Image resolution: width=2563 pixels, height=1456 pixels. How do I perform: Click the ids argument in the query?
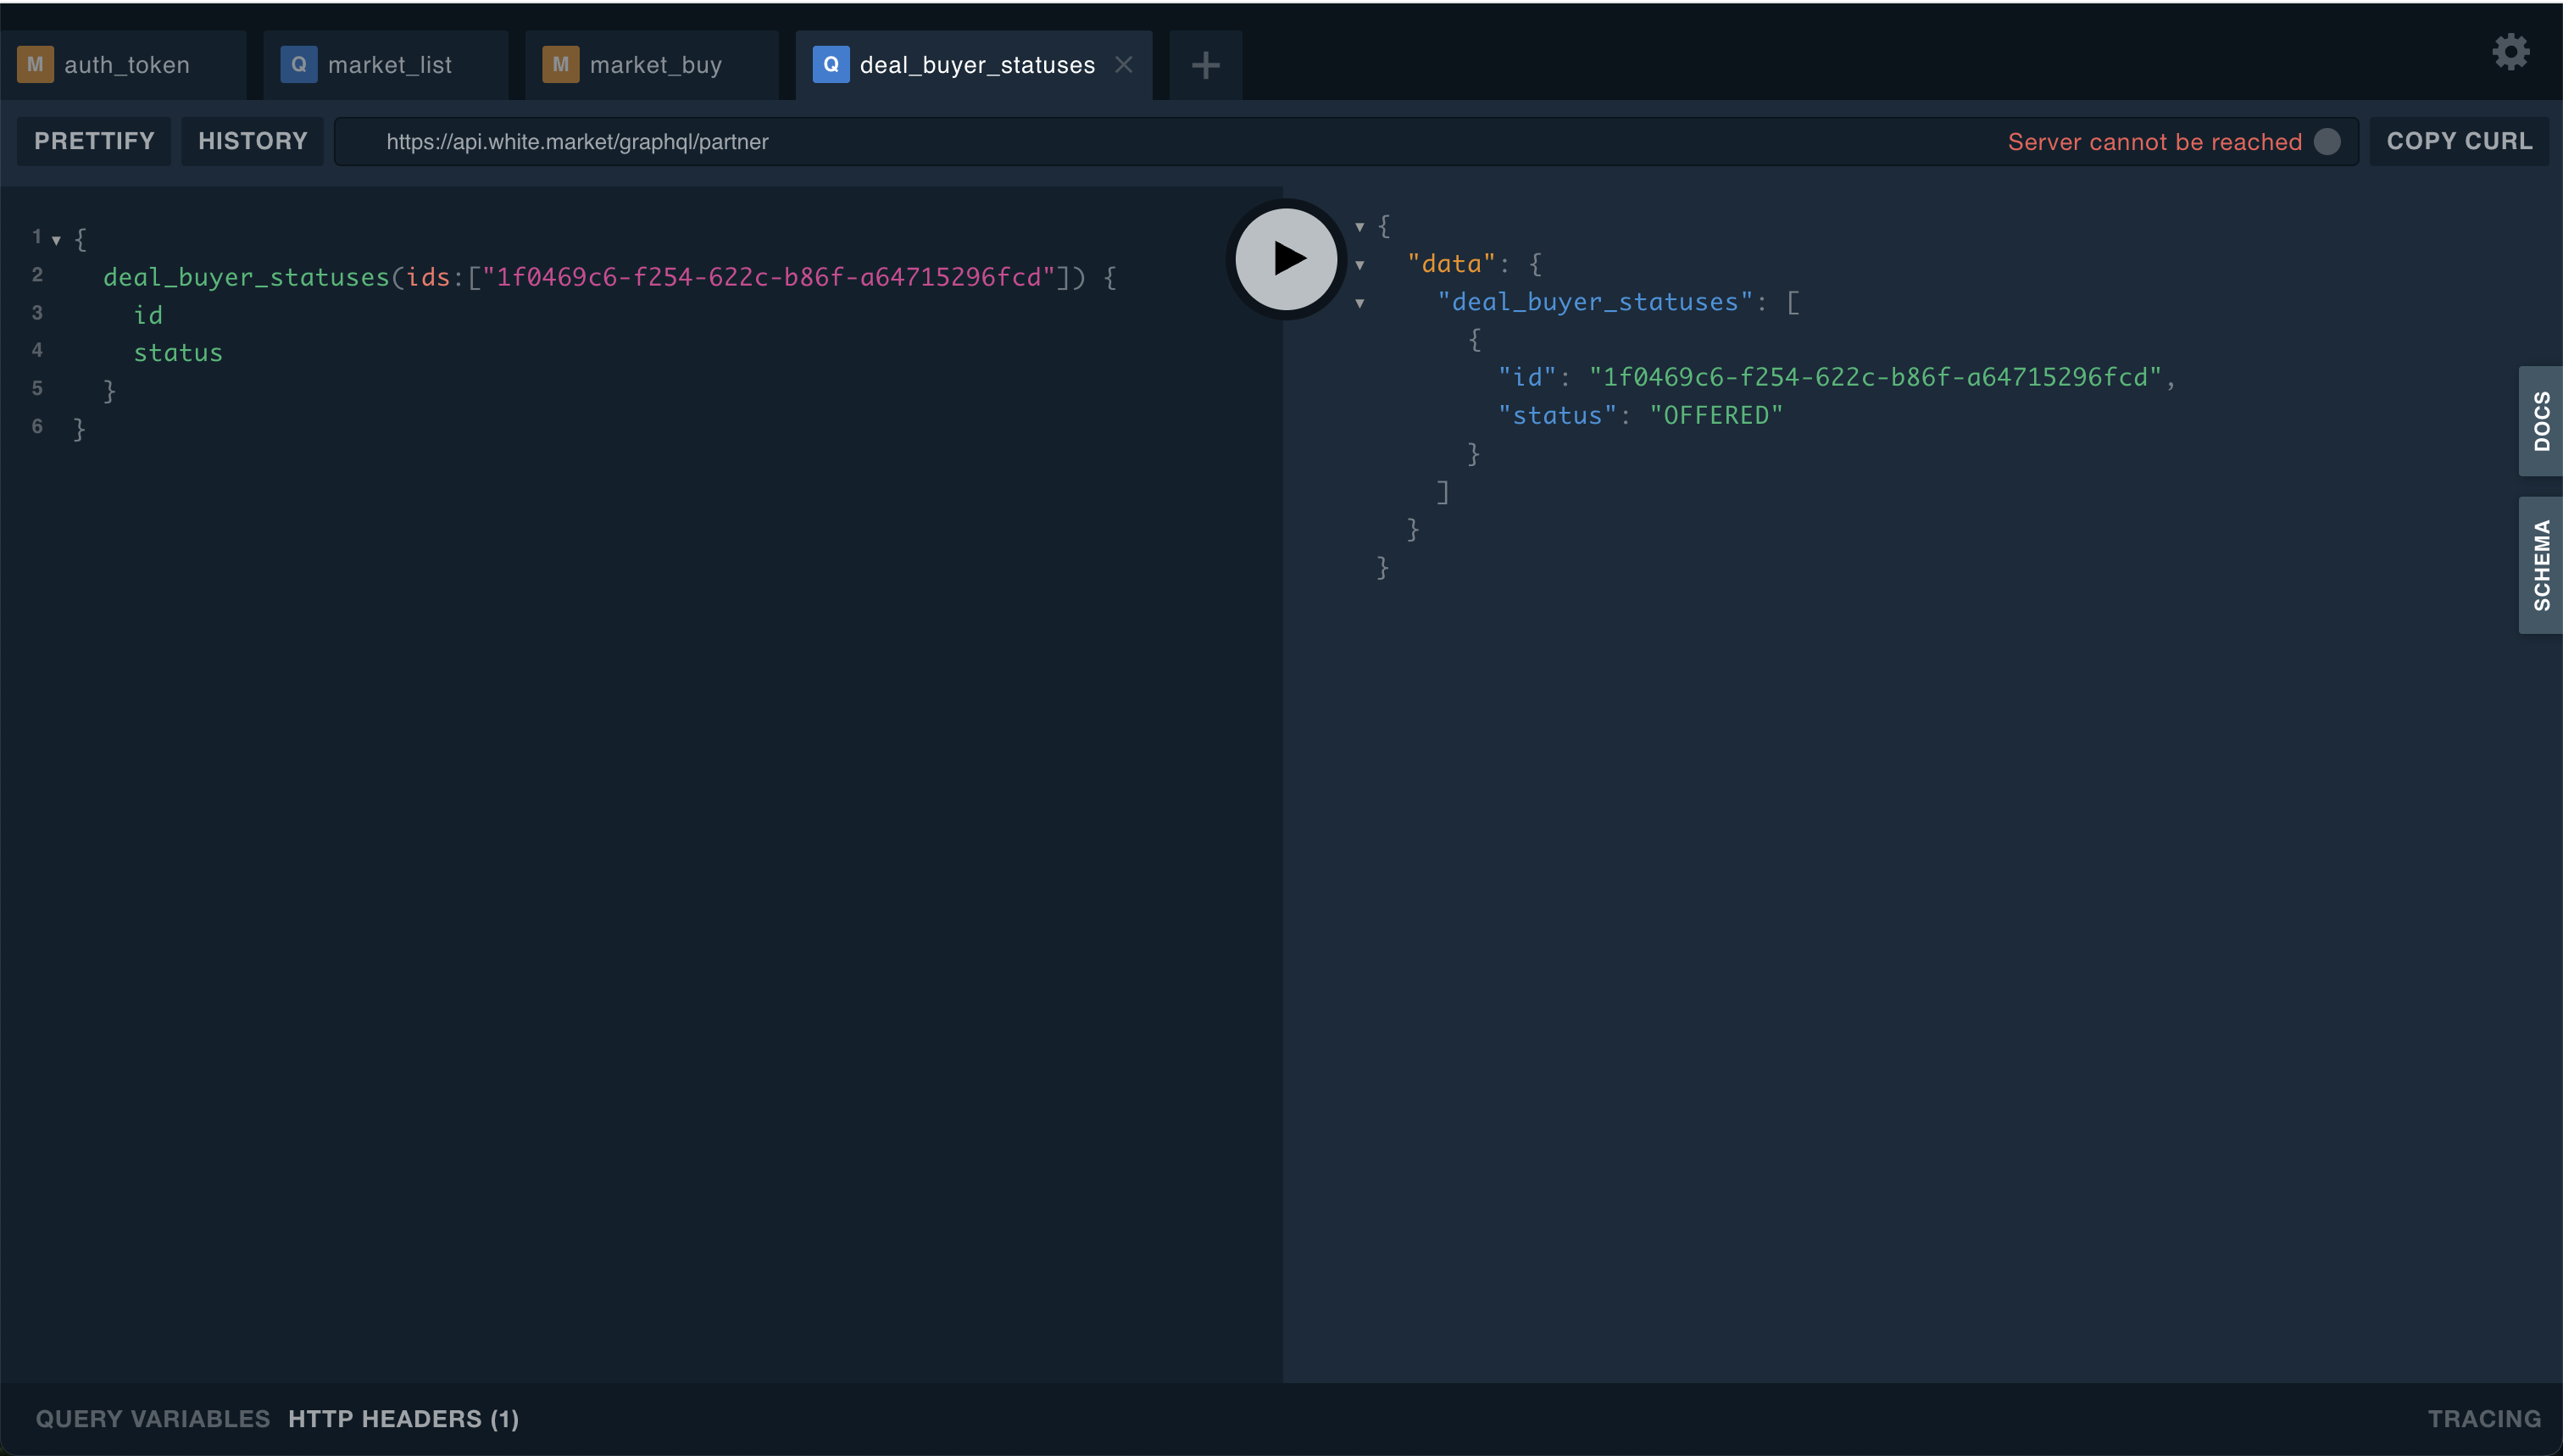(x=428, y=277)
